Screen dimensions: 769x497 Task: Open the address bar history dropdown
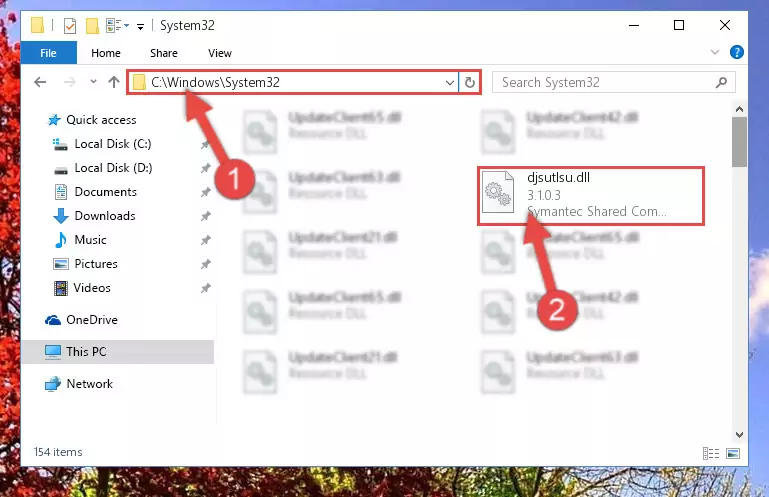click(x=449, y=82)
